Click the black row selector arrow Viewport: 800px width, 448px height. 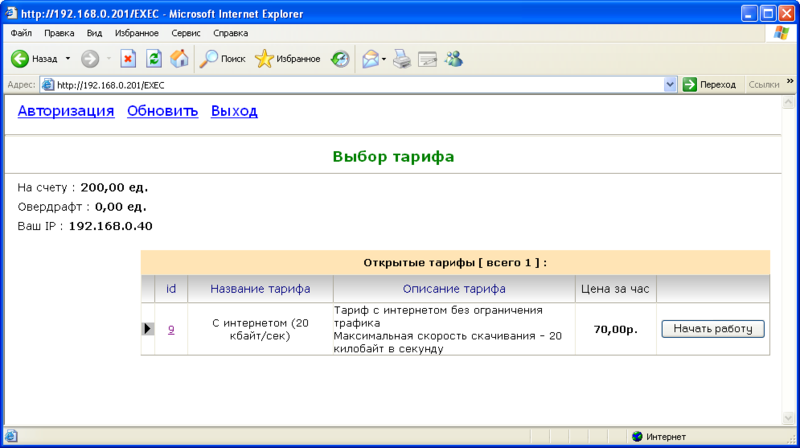[147, 329]
